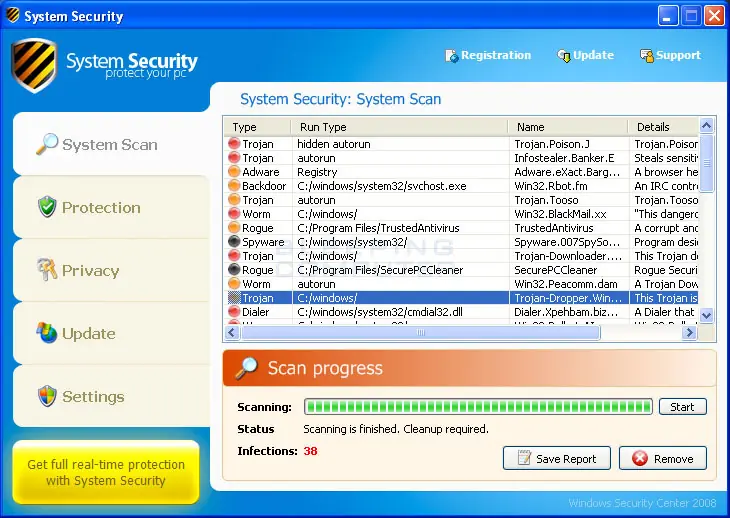Click the Privacy keys icon
Screen dimensions: 730x518
[47, 269]
